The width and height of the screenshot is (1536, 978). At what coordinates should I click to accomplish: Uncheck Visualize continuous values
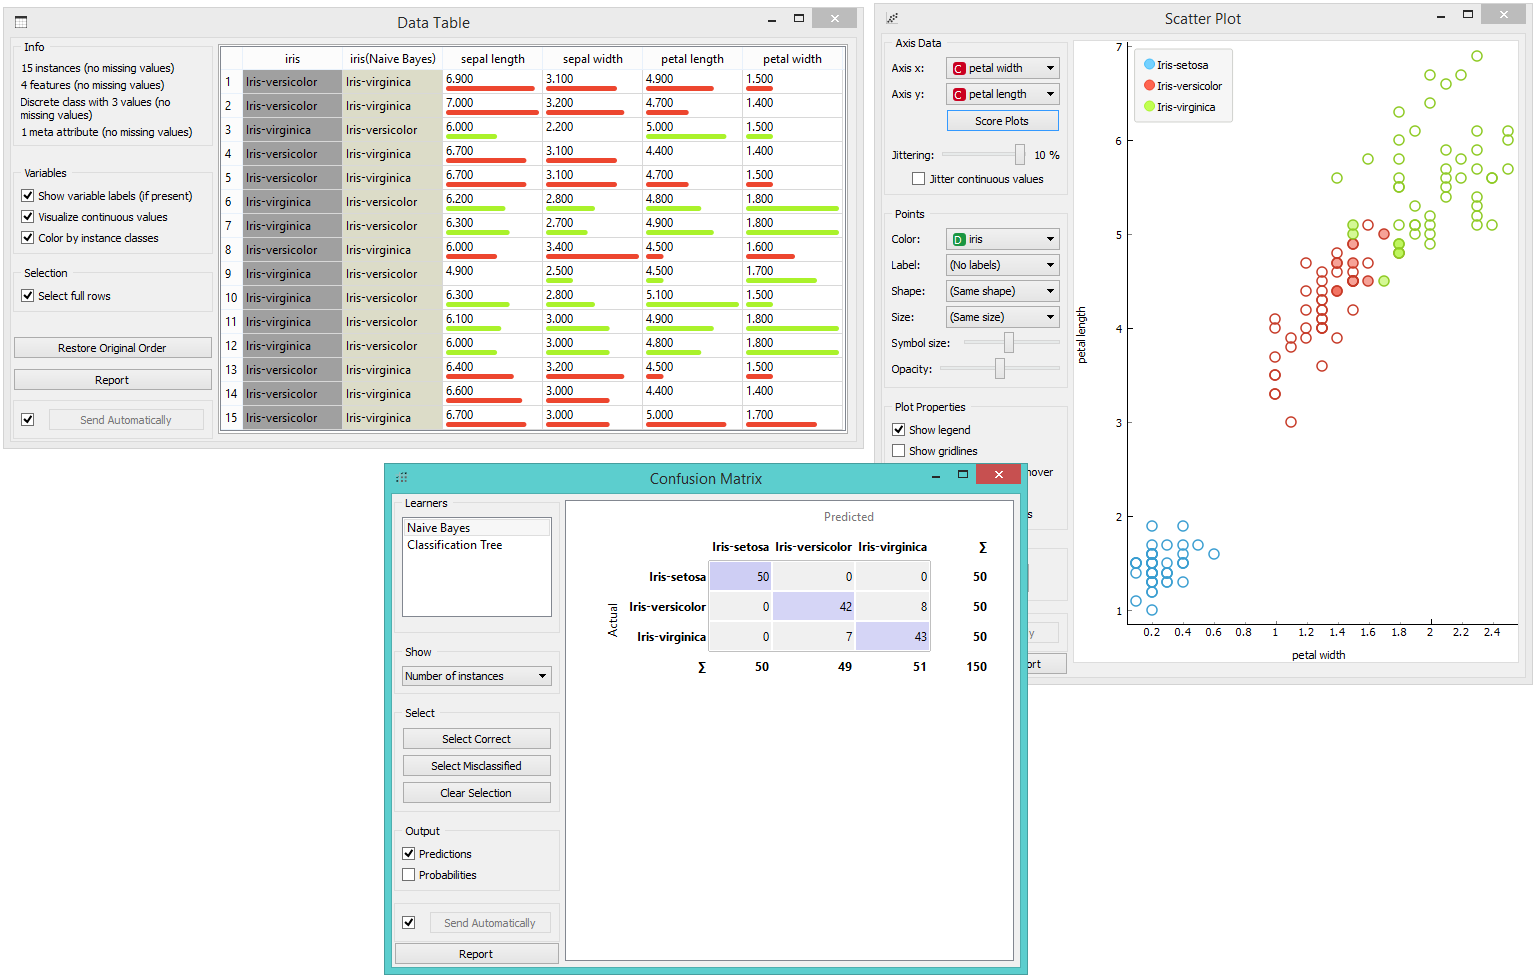coord(28,217)
